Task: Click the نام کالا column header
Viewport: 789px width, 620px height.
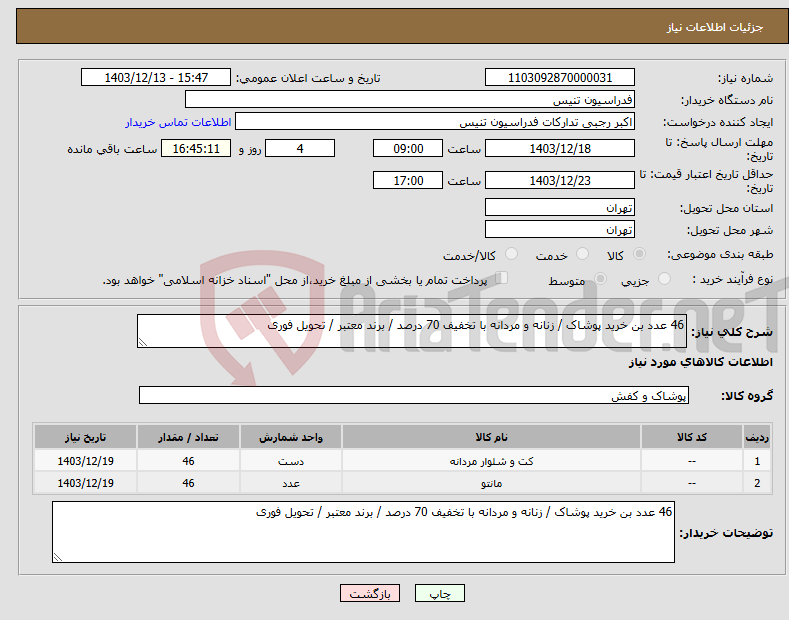Action: [x=491, y=437]
